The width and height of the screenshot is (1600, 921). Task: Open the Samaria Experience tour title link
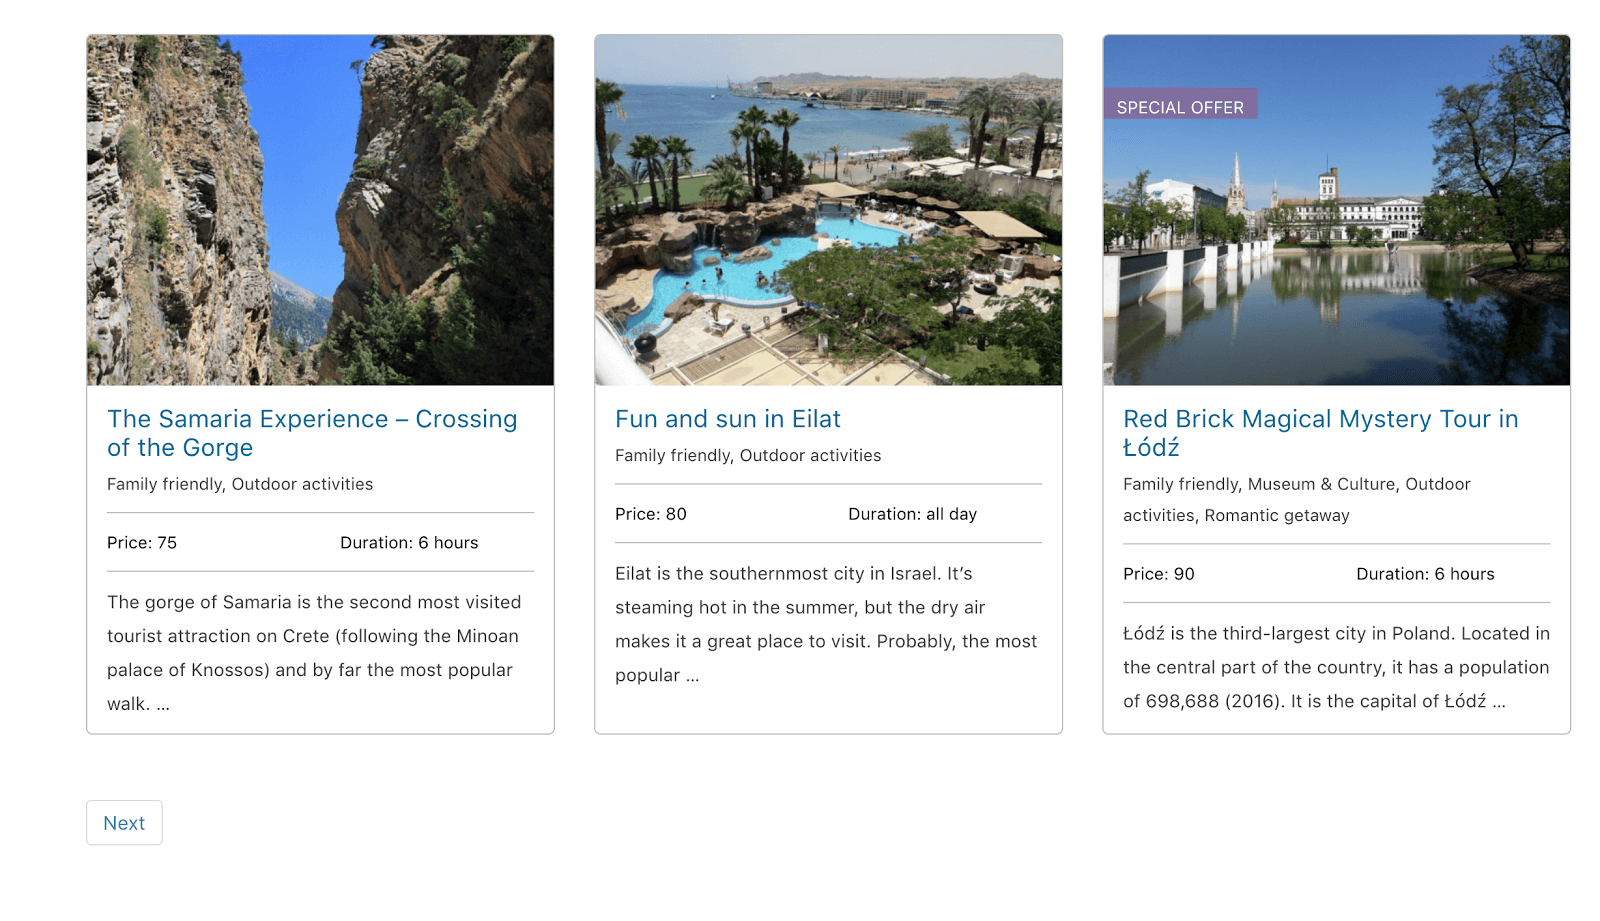pyautogui.click(x=312, y=433)
